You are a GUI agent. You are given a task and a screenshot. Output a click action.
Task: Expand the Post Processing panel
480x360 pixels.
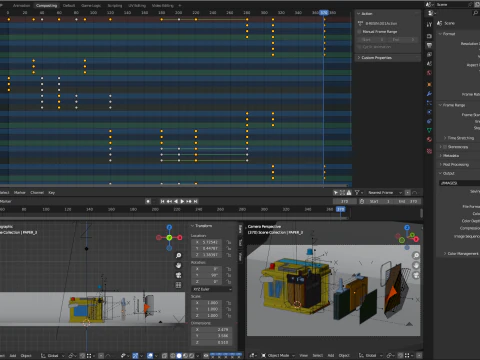click(454, 164)
